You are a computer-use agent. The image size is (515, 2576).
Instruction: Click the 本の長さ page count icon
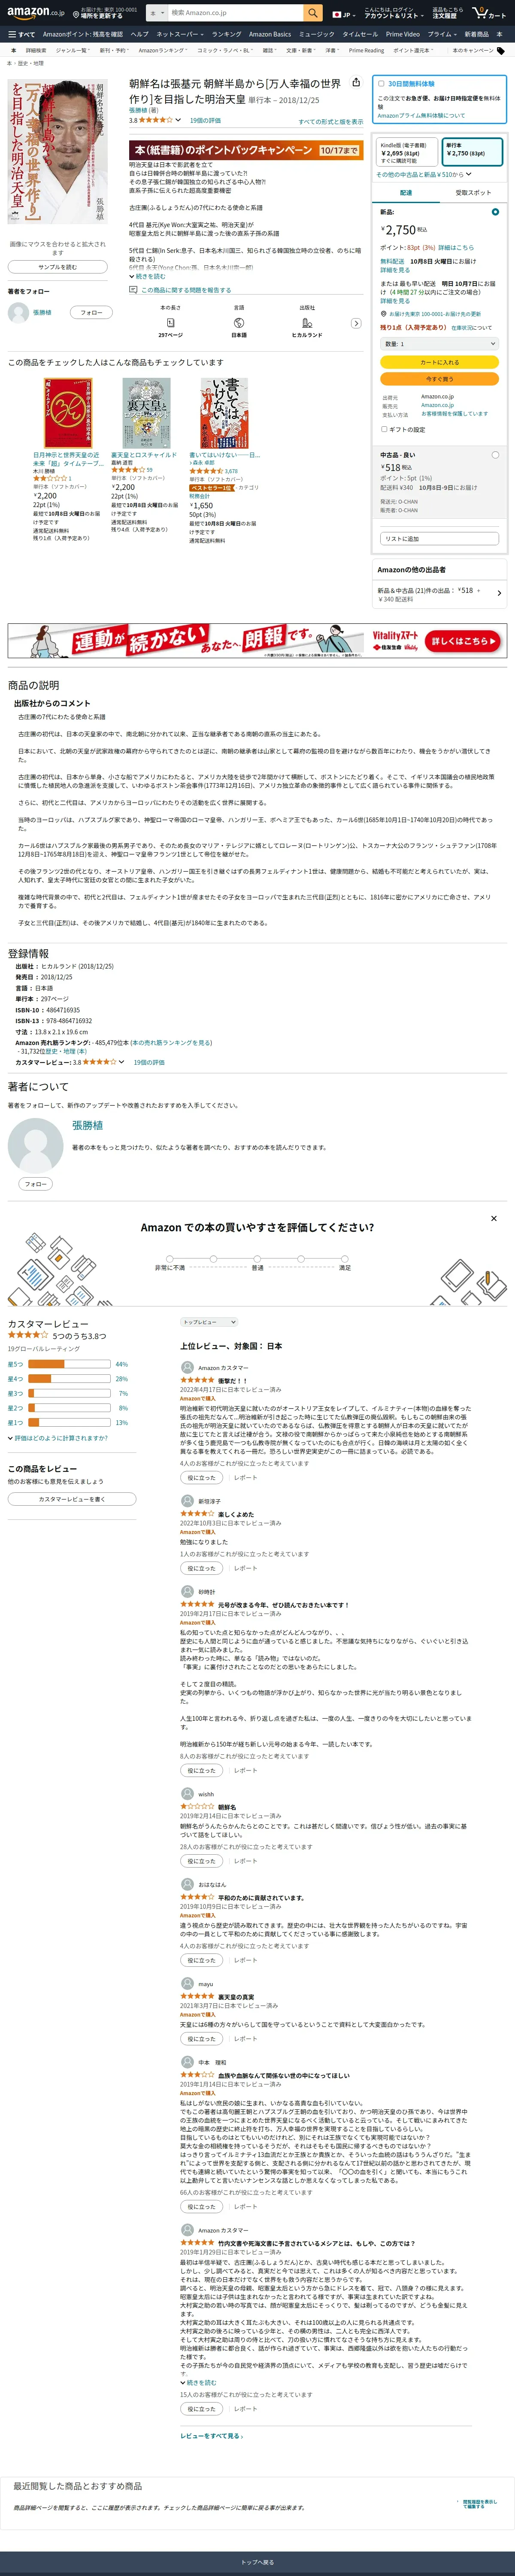pyautogui.click(x=170, y=323)
